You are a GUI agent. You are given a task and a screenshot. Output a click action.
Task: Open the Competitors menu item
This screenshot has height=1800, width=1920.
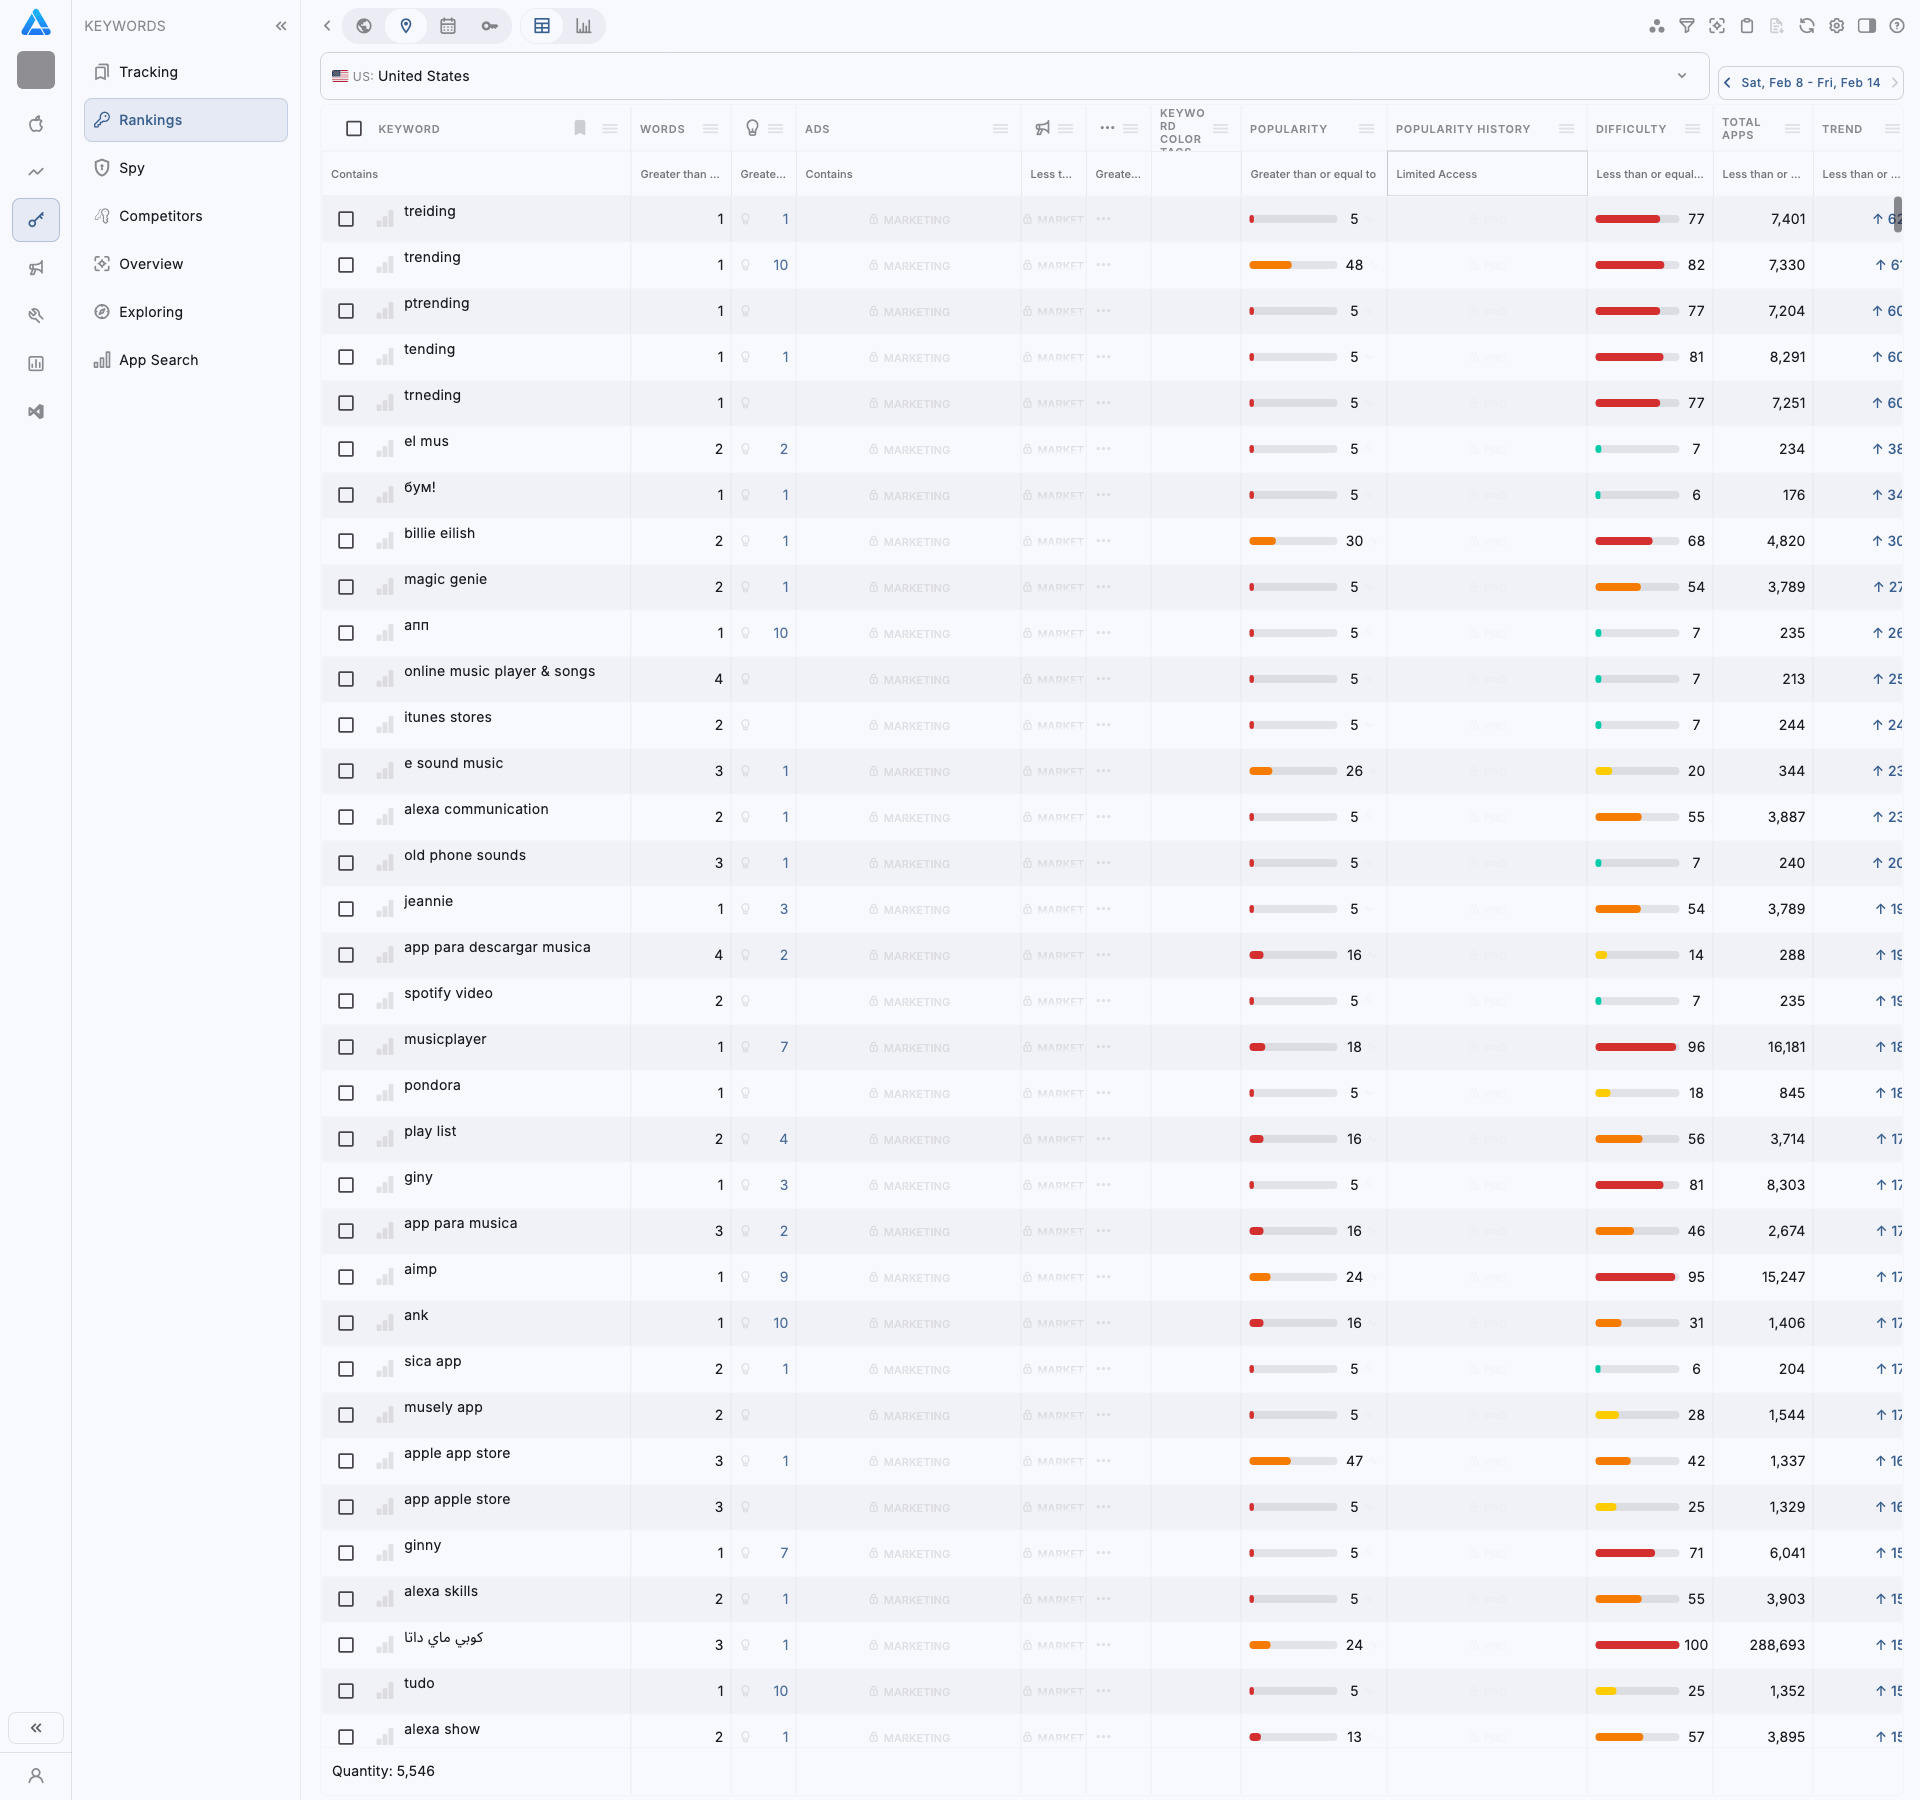click(x=160, y=216)
